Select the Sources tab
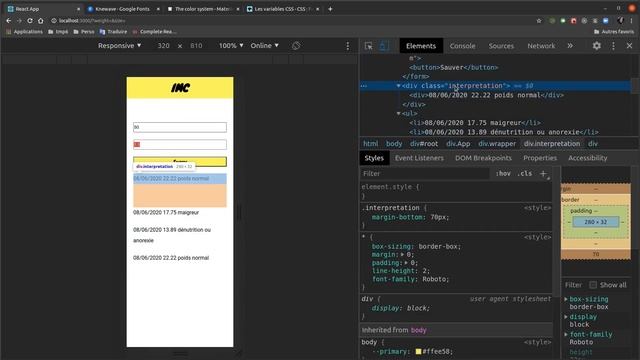This screenshot has height=360, width=640. coord(501,46)
